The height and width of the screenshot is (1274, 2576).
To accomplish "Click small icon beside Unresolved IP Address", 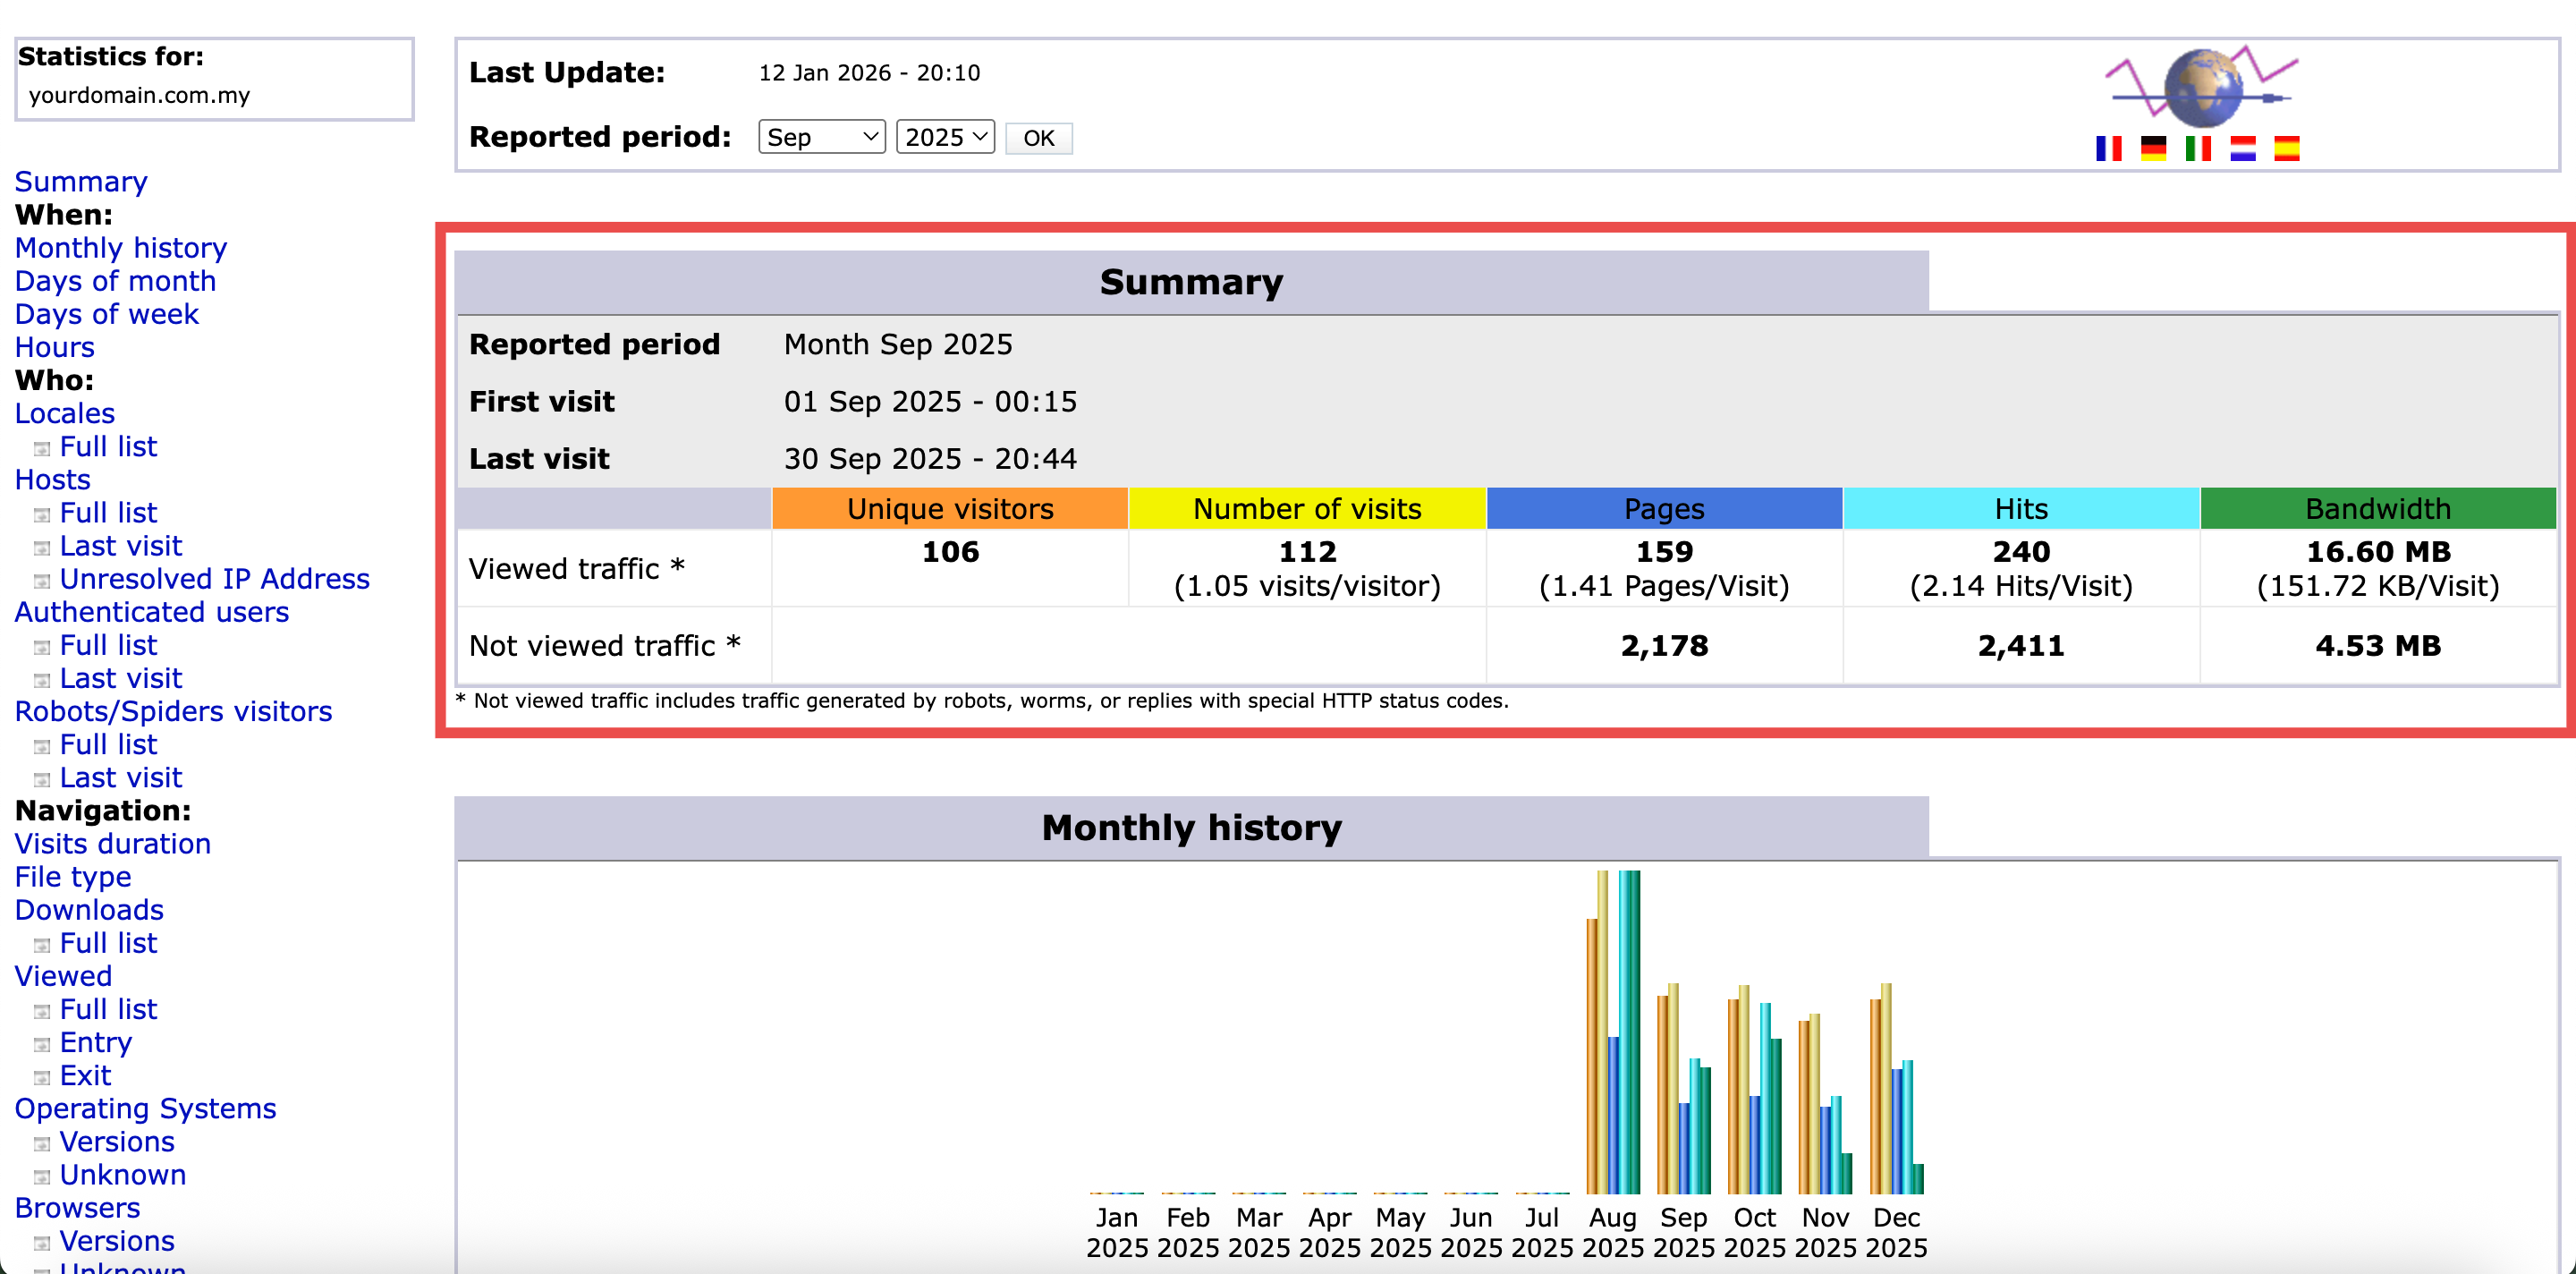I will [x=42, y=581].
